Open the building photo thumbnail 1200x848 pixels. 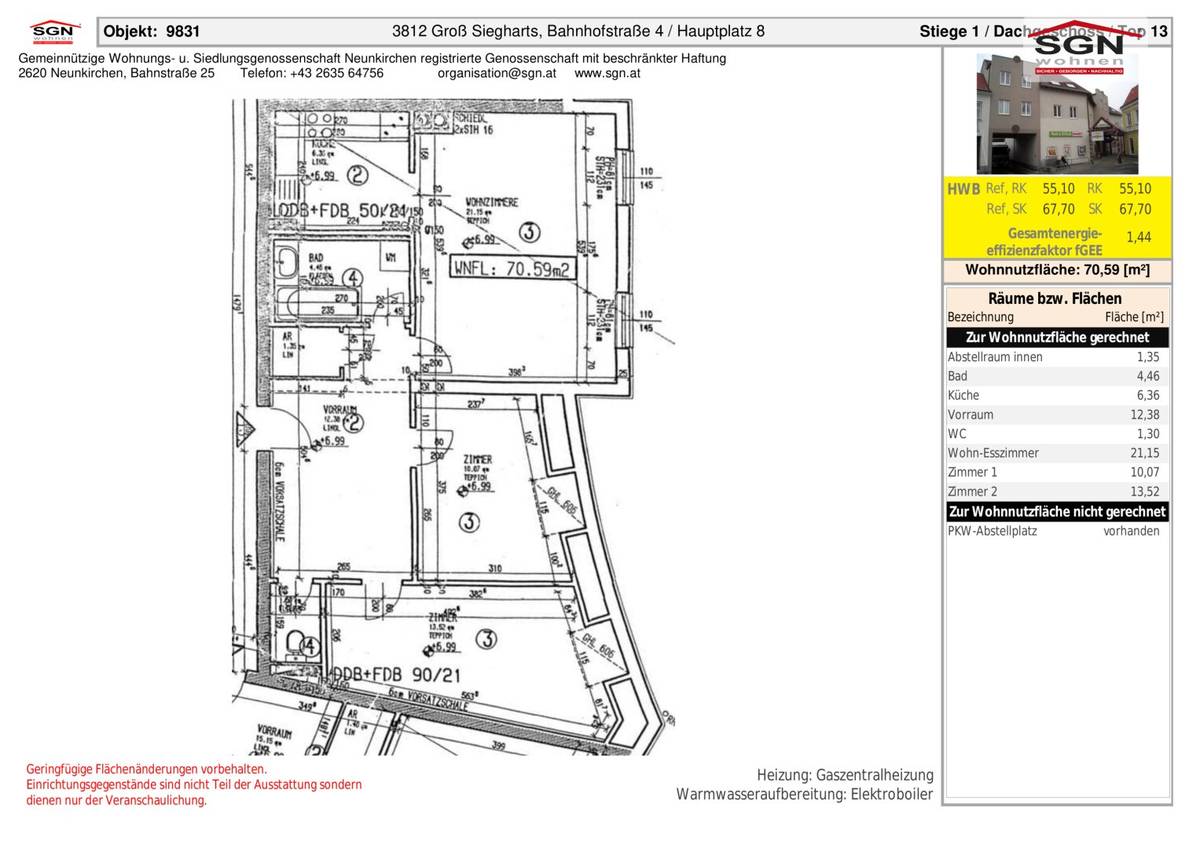pyautogui.click(x=1056, y=114)
